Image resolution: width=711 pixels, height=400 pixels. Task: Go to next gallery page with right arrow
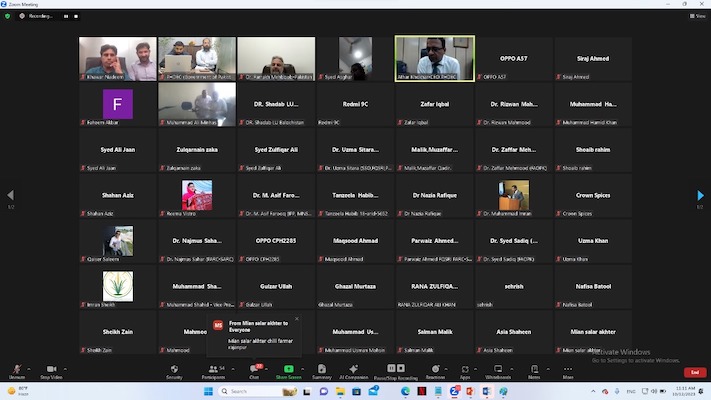pos(700,196)
